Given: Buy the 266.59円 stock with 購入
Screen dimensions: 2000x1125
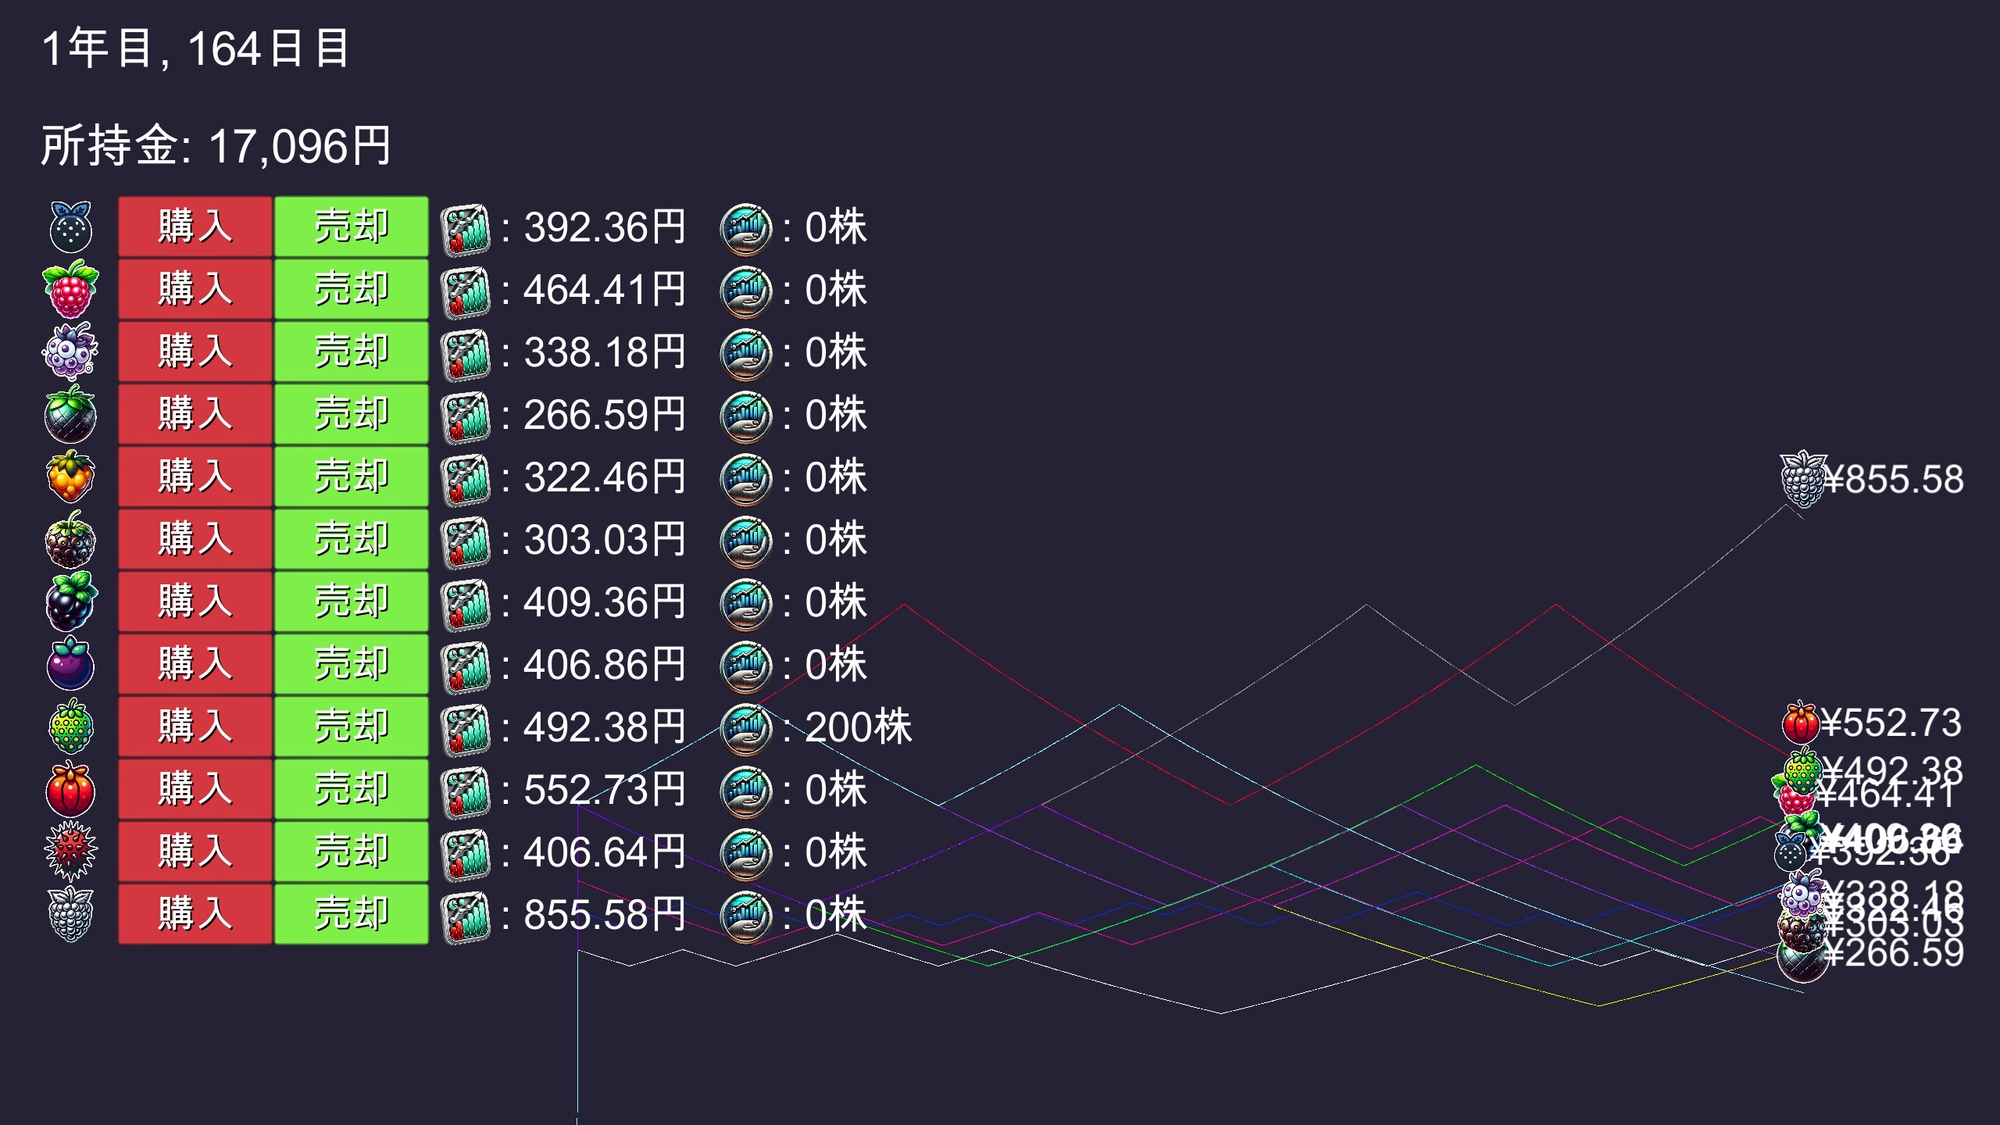Looking at the screenshot, I should pos(195,414).
